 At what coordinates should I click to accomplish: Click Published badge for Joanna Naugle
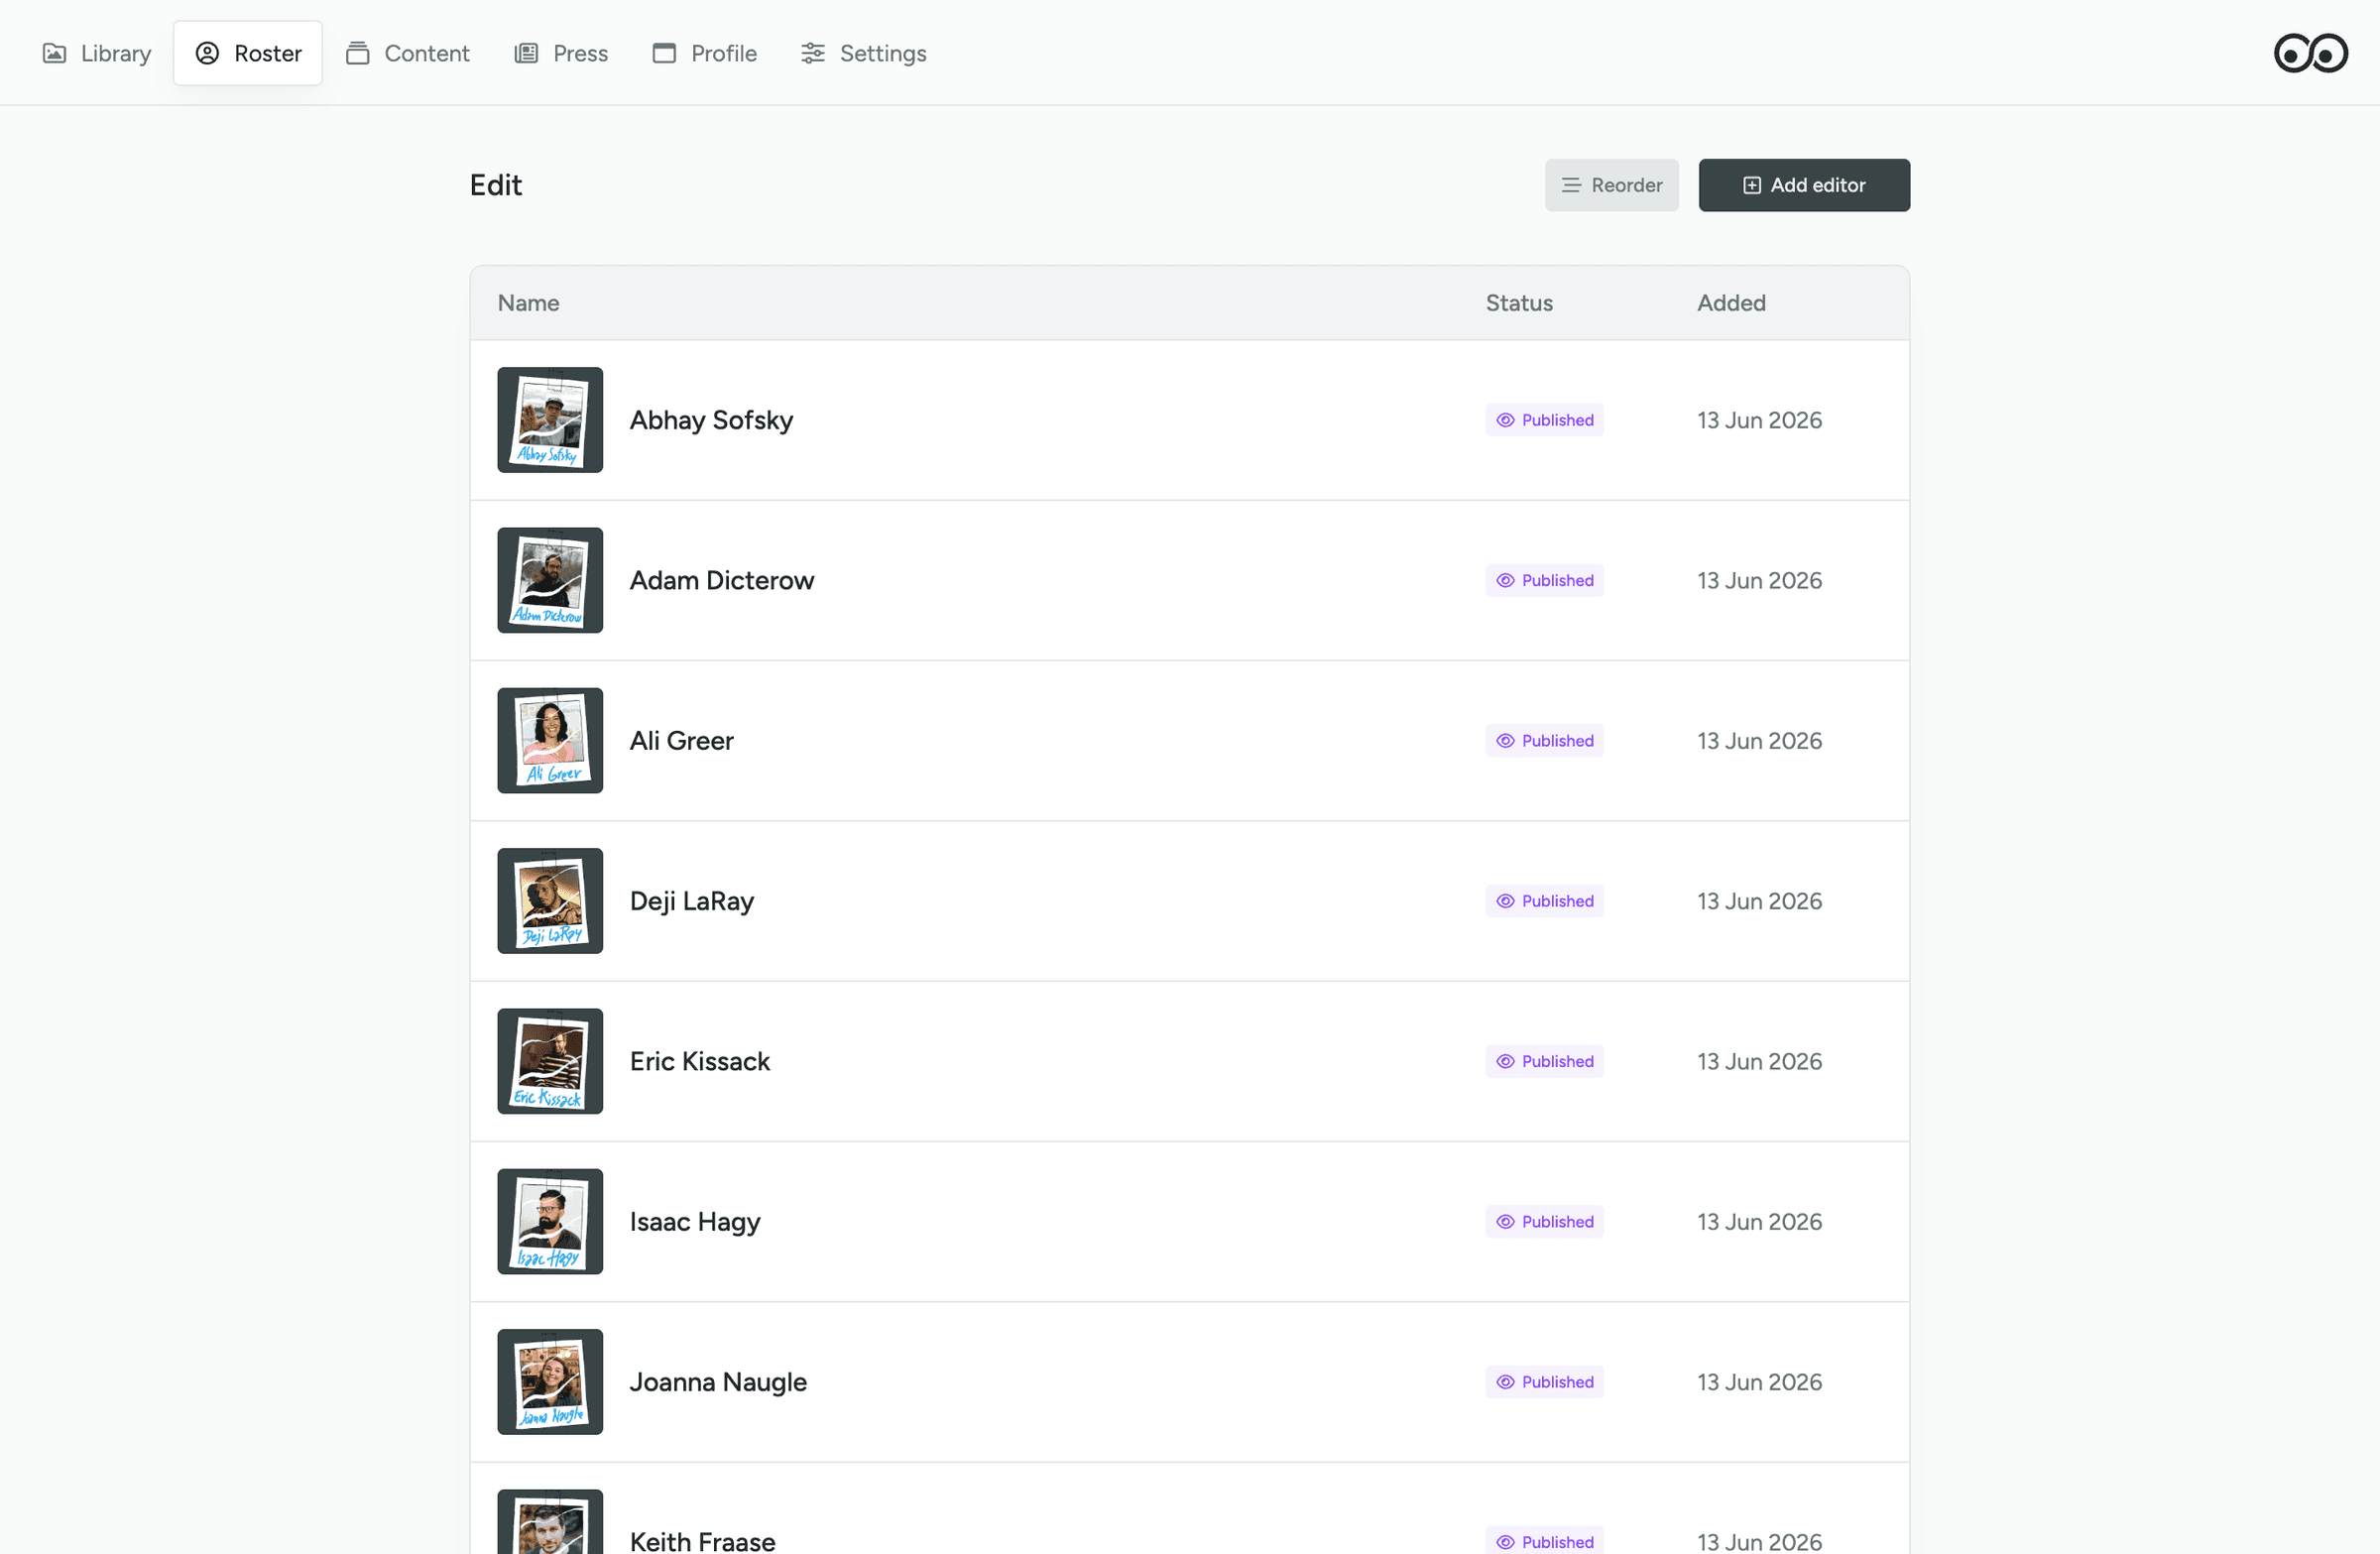1544,1382
